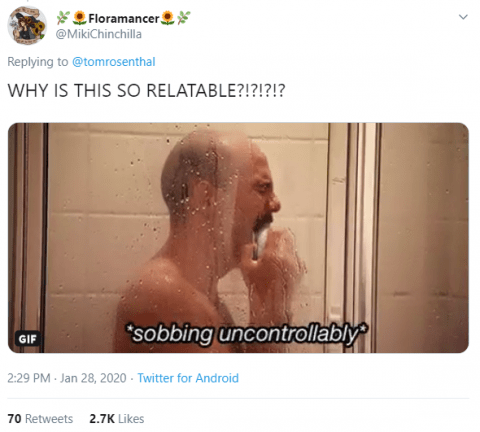This screenshot has height=432, width=480.
Task: Click the "Replying to" label
Action: [x=38, y=62]
